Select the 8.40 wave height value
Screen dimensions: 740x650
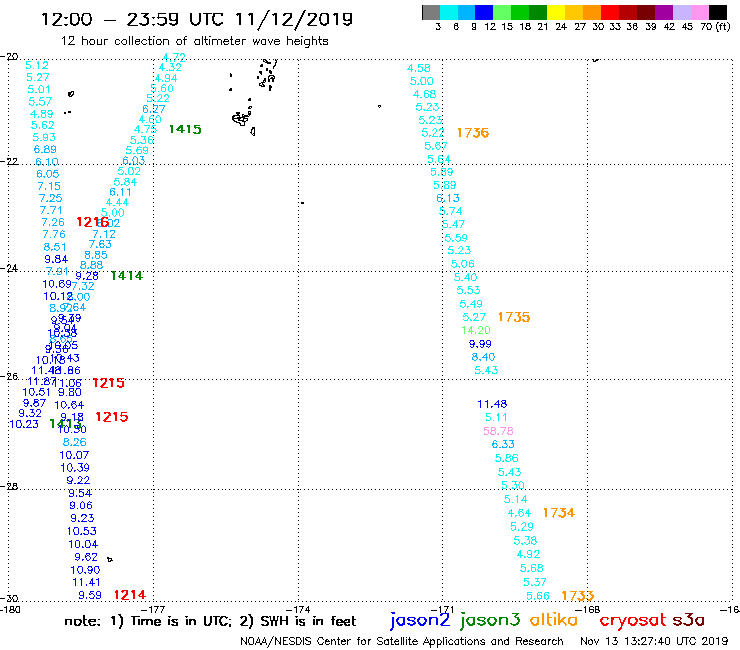(x=483, y=357)
